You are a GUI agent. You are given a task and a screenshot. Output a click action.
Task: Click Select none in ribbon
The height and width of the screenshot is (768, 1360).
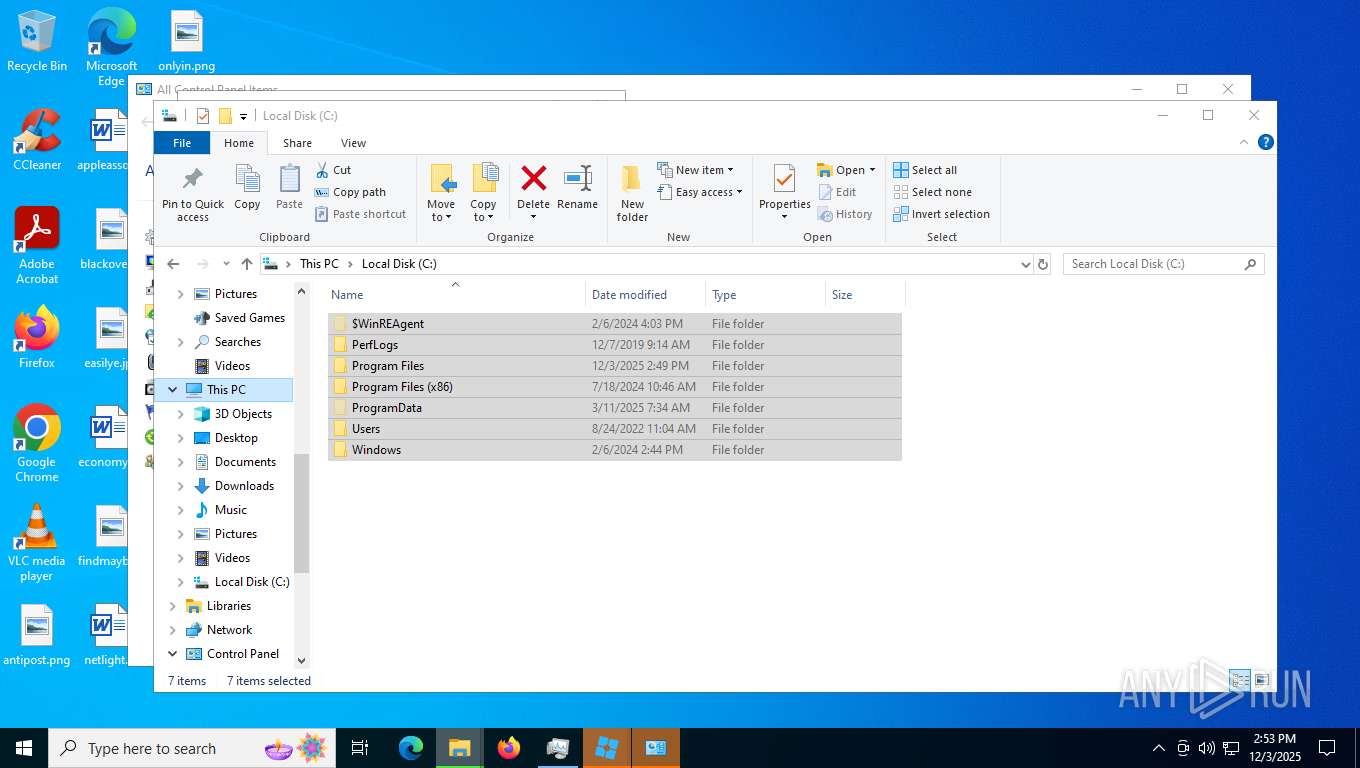click(932, 192)
